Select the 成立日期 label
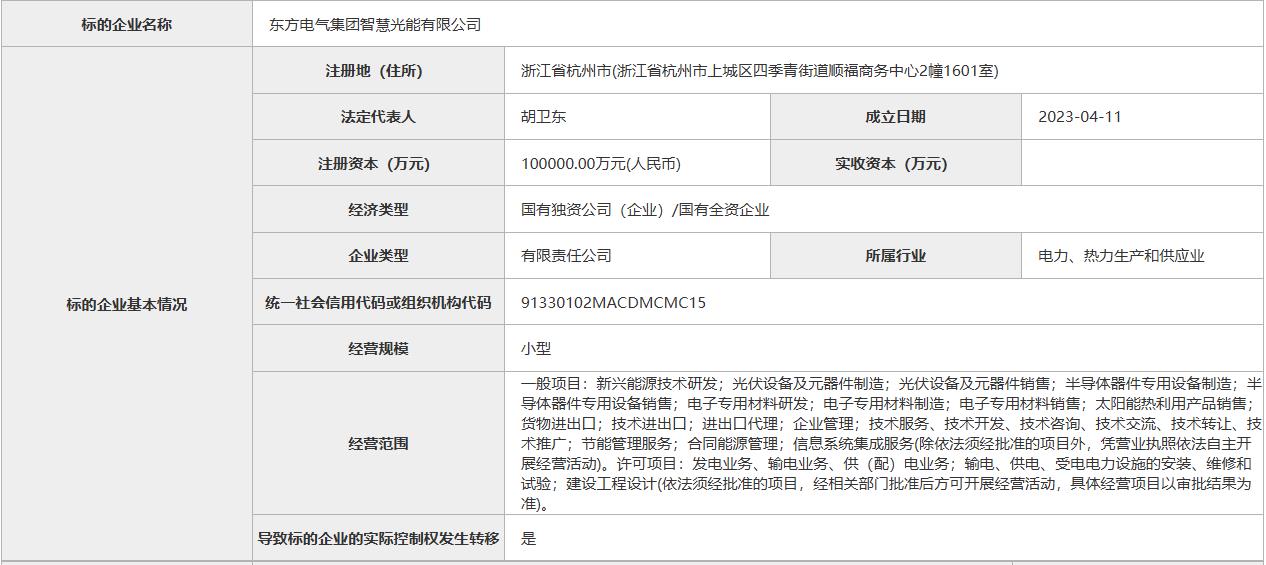Viewport: 1266px width, 565px height. pyautogui.click(x=895, y=117)
